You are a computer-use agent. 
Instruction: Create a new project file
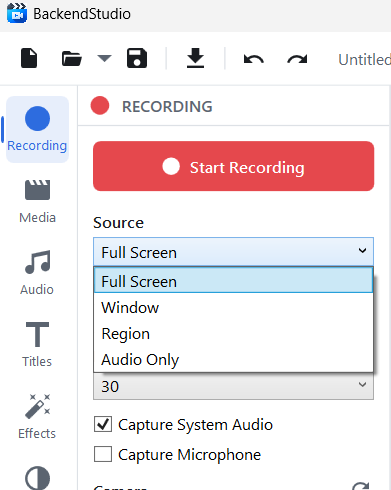(x=29, y=58)
